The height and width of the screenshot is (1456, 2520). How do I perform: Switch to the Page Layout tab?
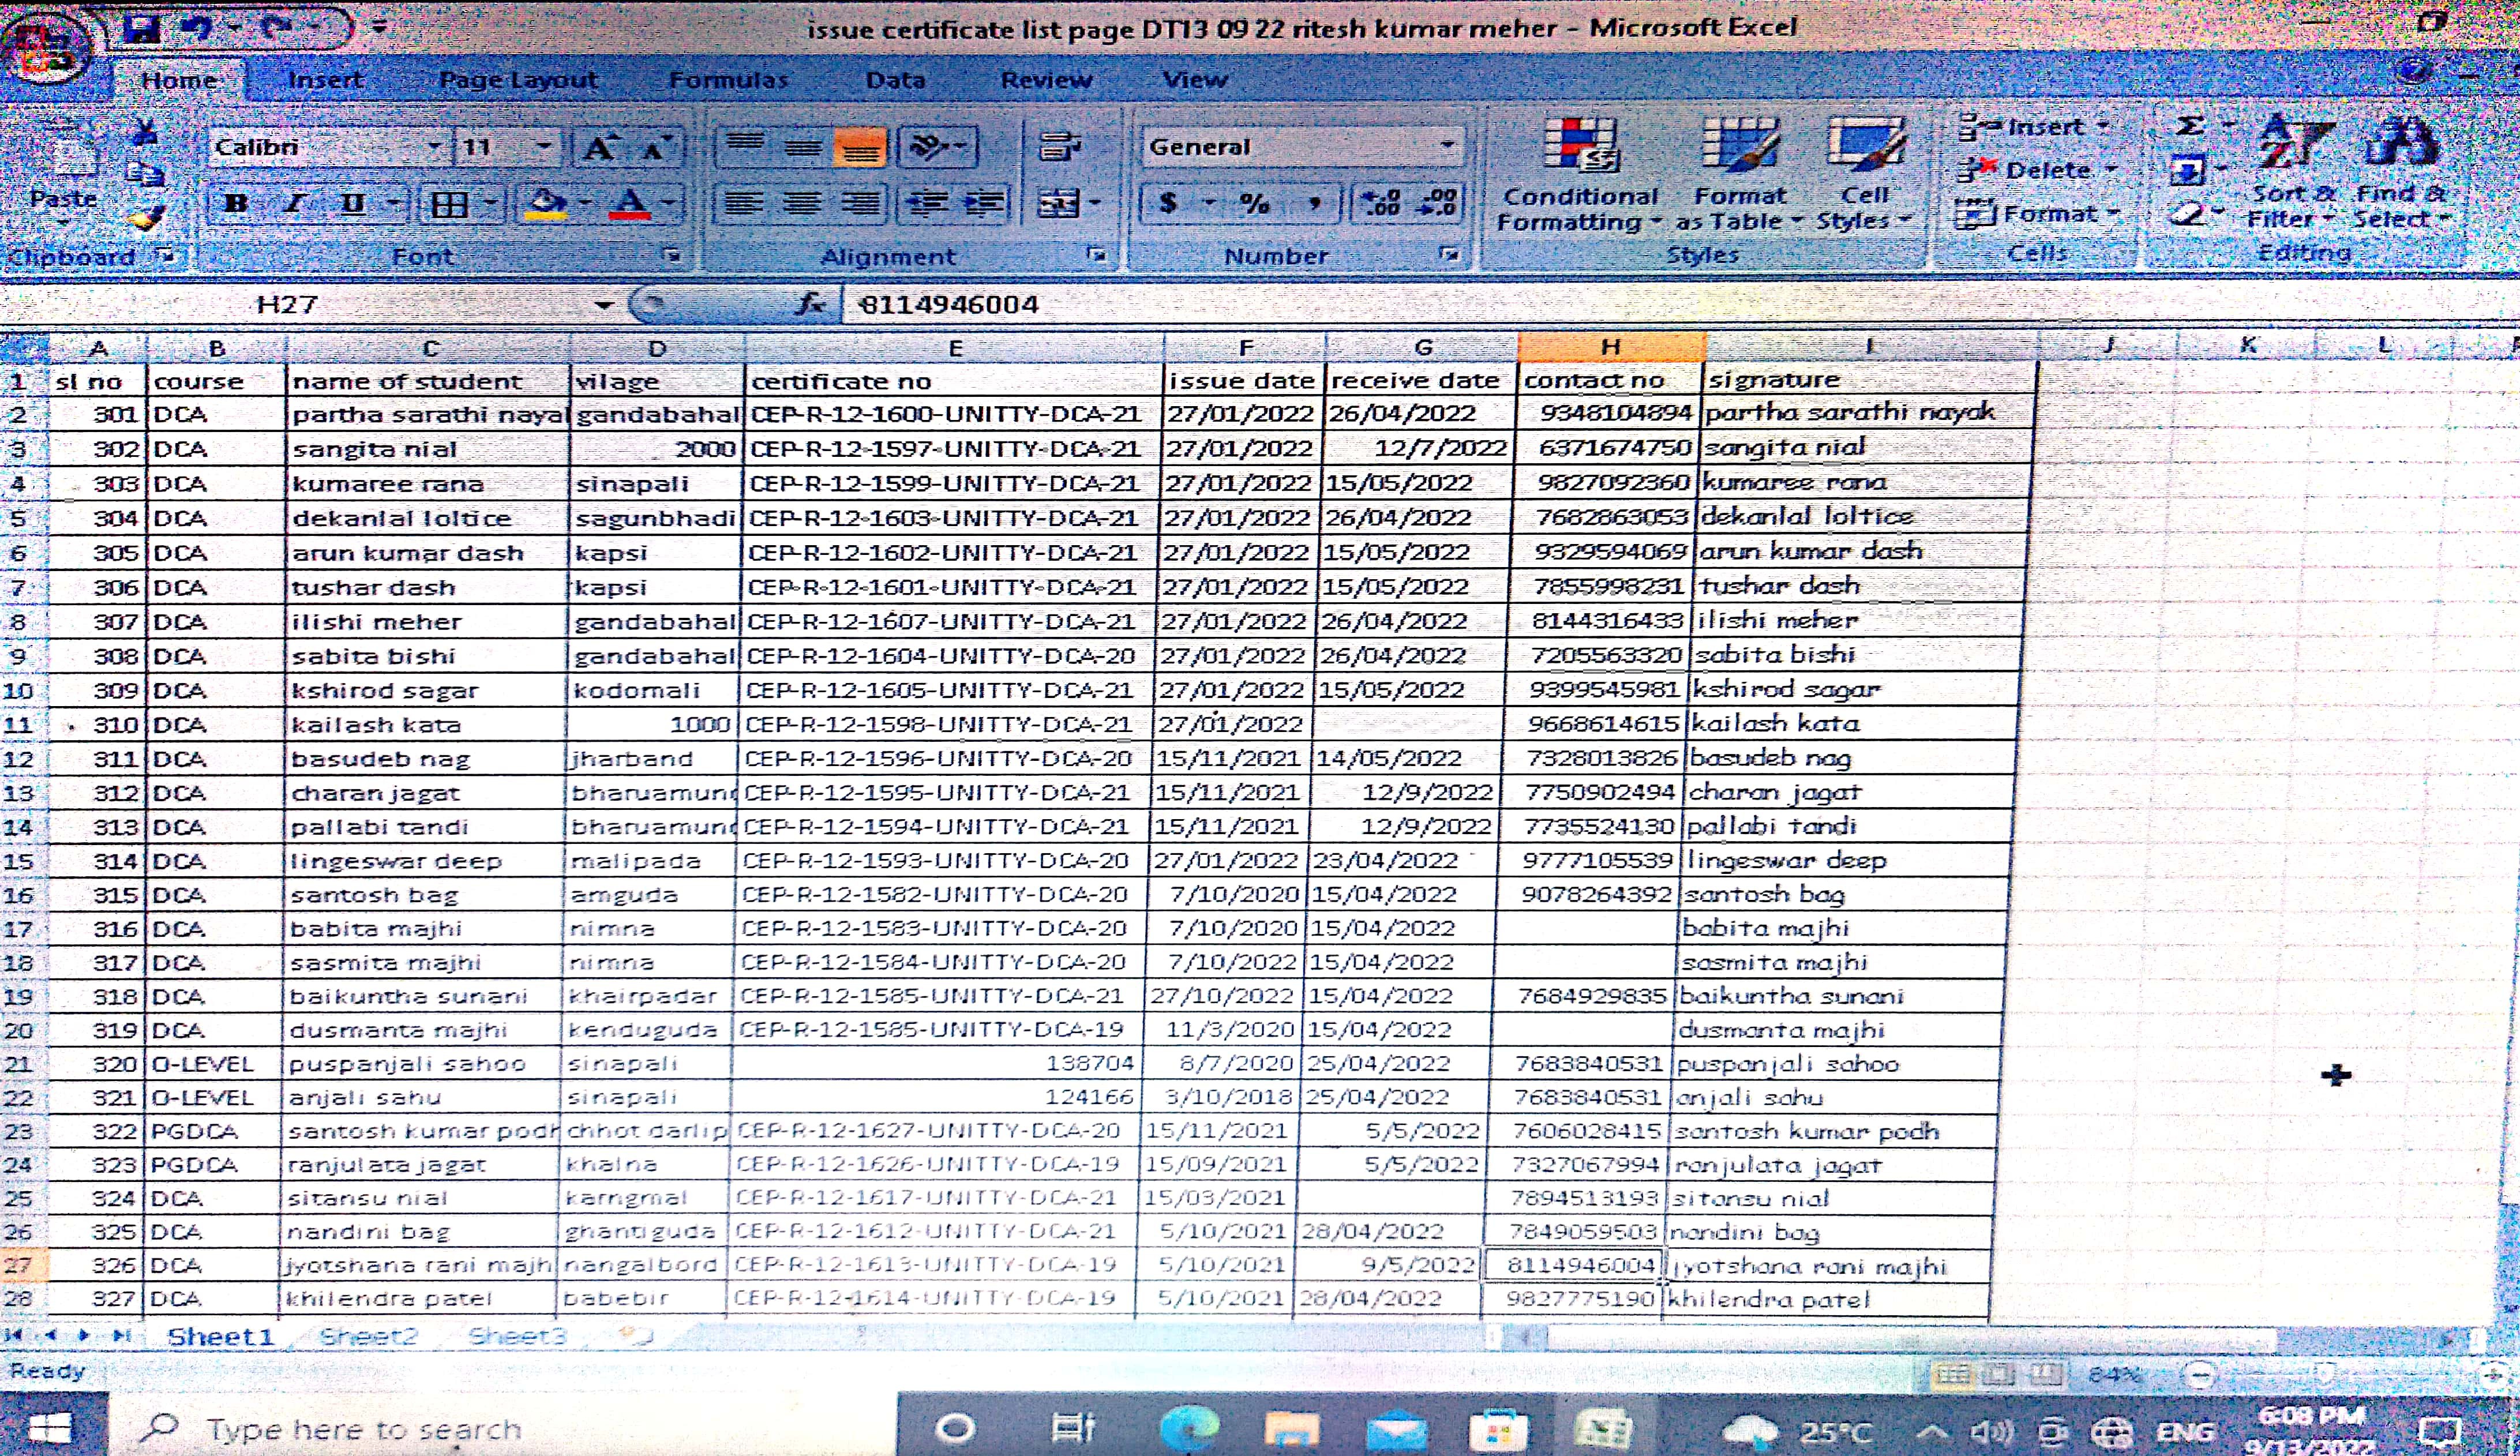click(x=518, y=80)
